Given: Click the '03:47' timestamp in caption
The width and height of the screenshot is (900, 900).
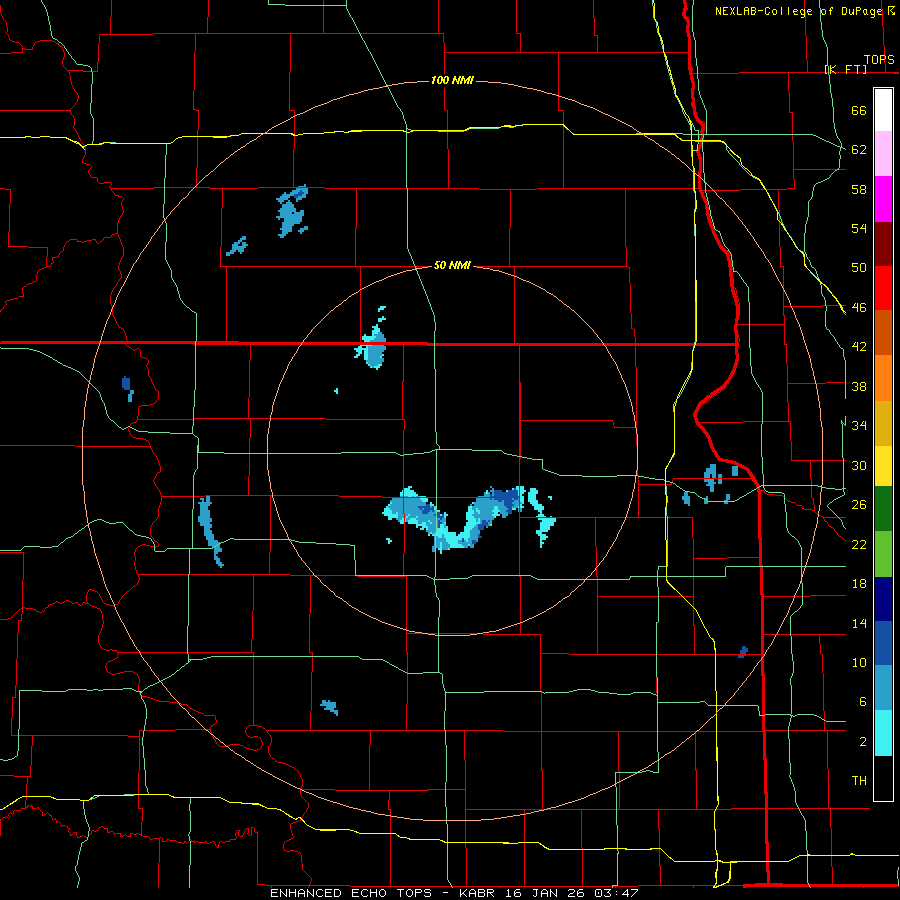Looking at the screenshot, I should click(x=617, y=893).
